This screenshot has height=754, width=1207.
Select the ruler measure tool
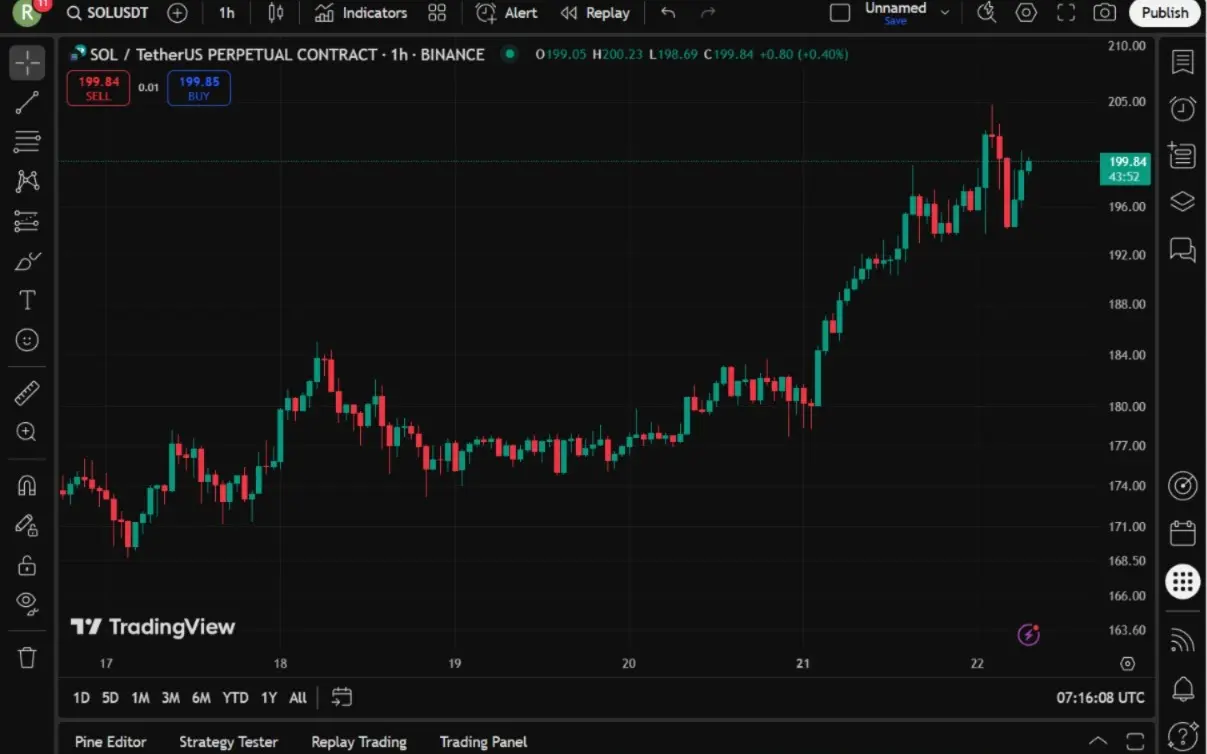(27, 393)
